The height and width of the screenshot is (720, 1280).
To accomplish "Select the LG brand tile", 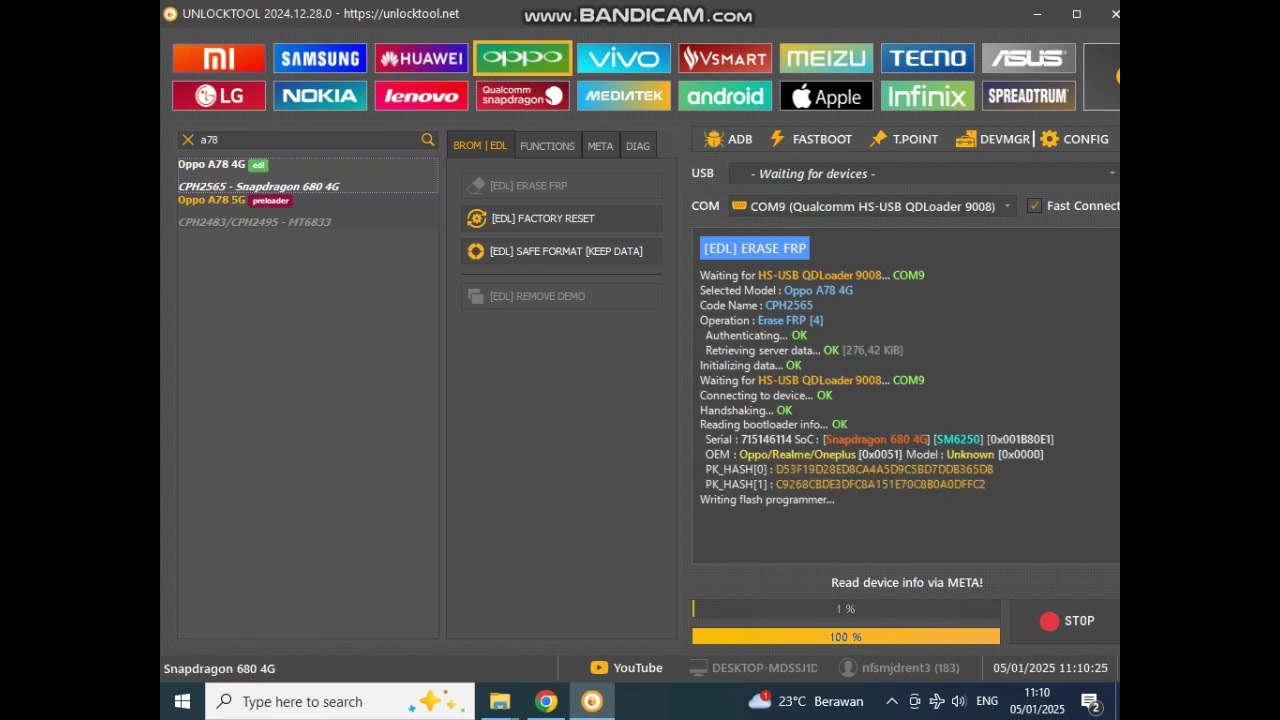I will point(219,96).
